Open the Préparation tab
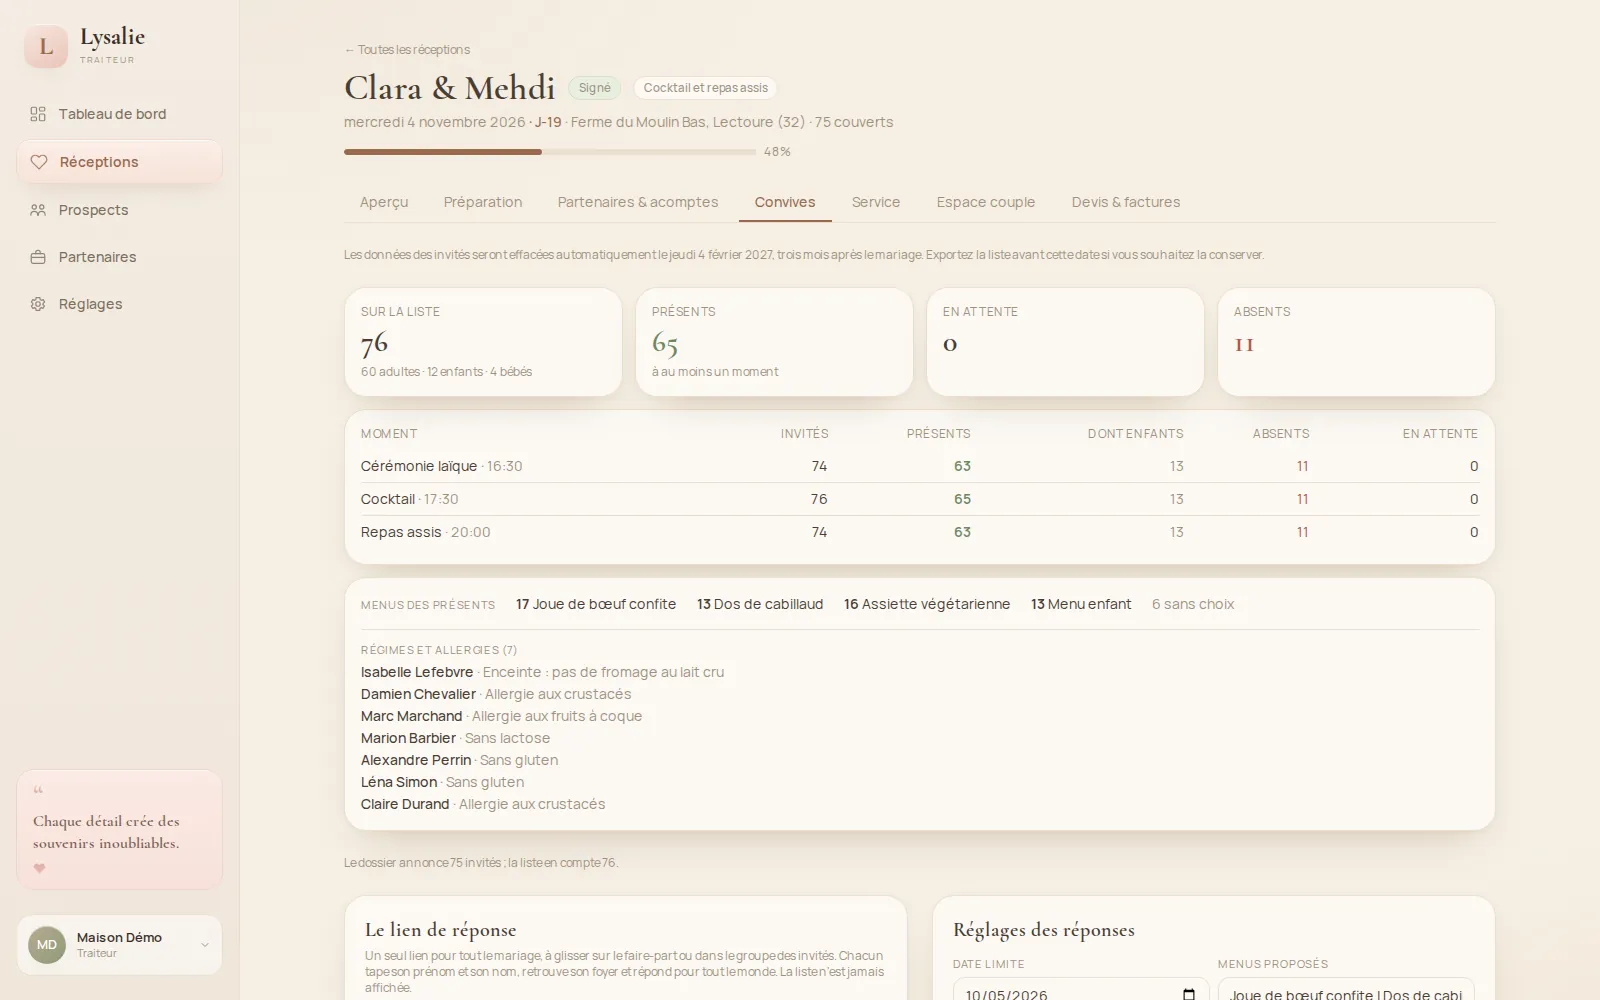The height and width of the screenshot is (1000, 1600). tap(483, 202)
